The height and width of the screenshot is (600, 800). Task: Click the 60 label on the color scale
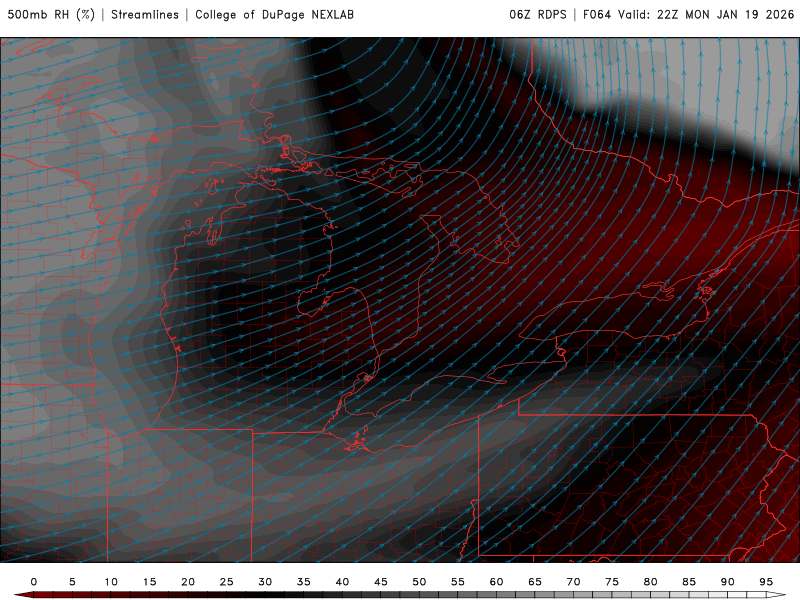coord(496,582)
